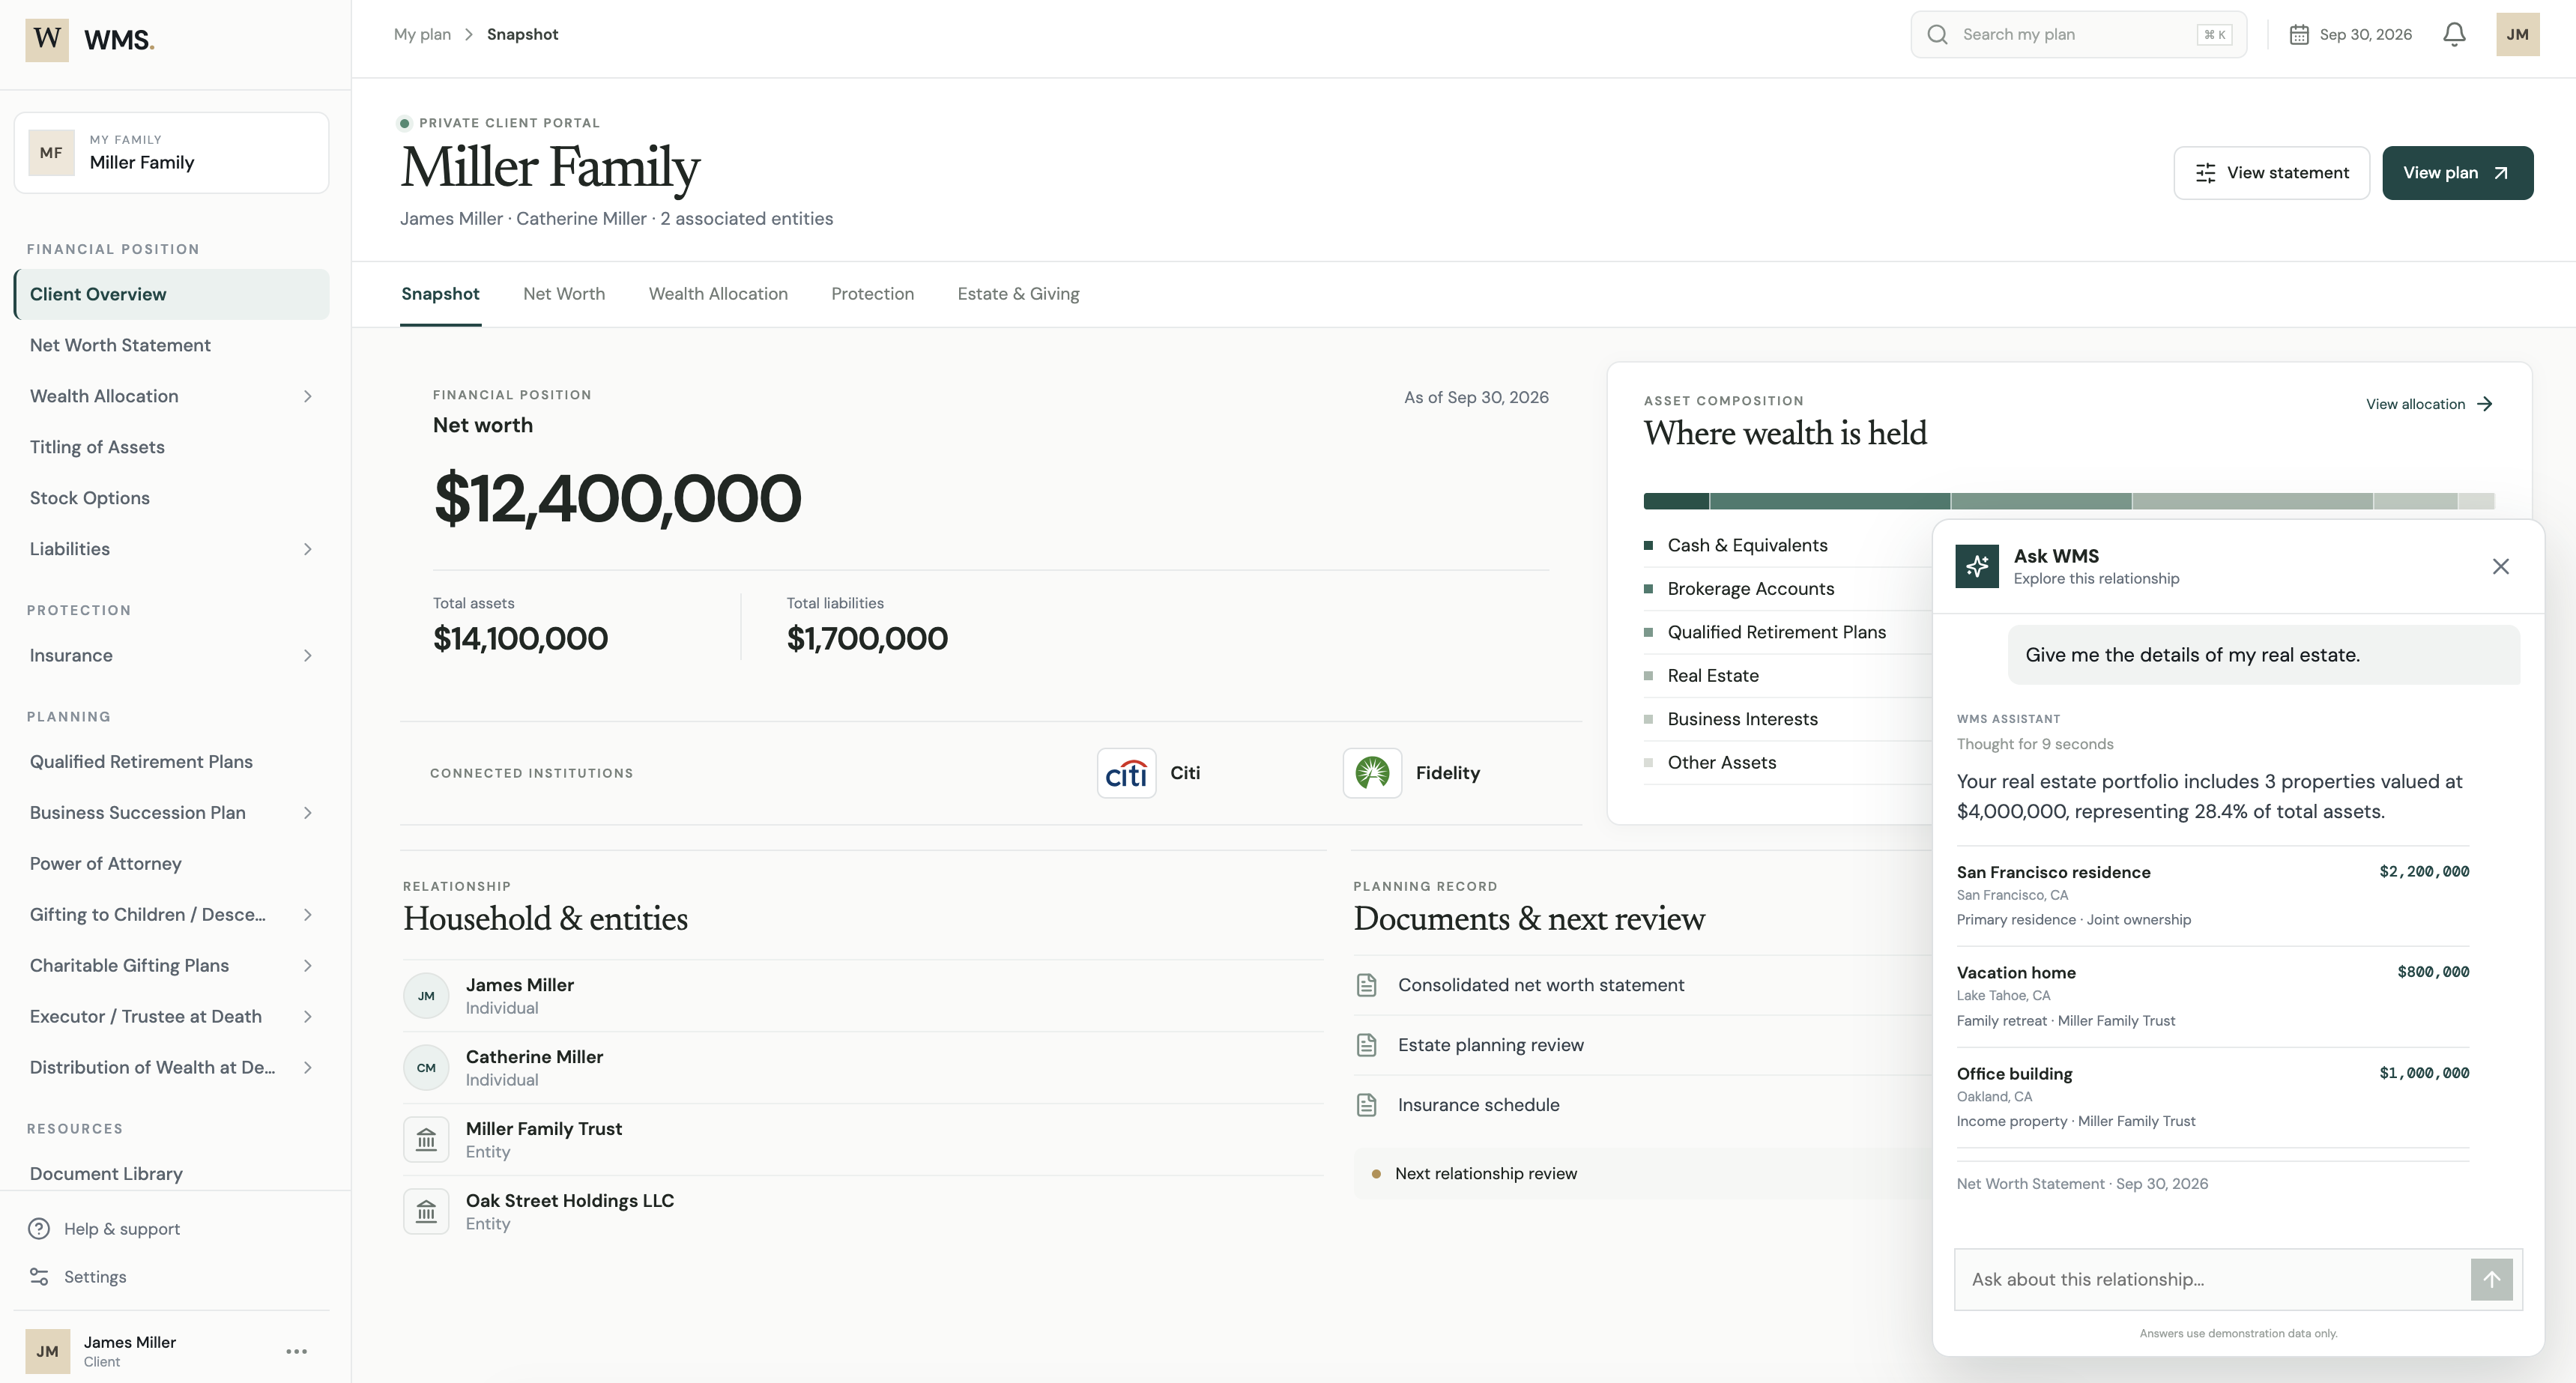This screenshot has height=1383, width=2576.
Task: Click Oak Street Holdings LLC entity icon
Action: coord(426,1211)
